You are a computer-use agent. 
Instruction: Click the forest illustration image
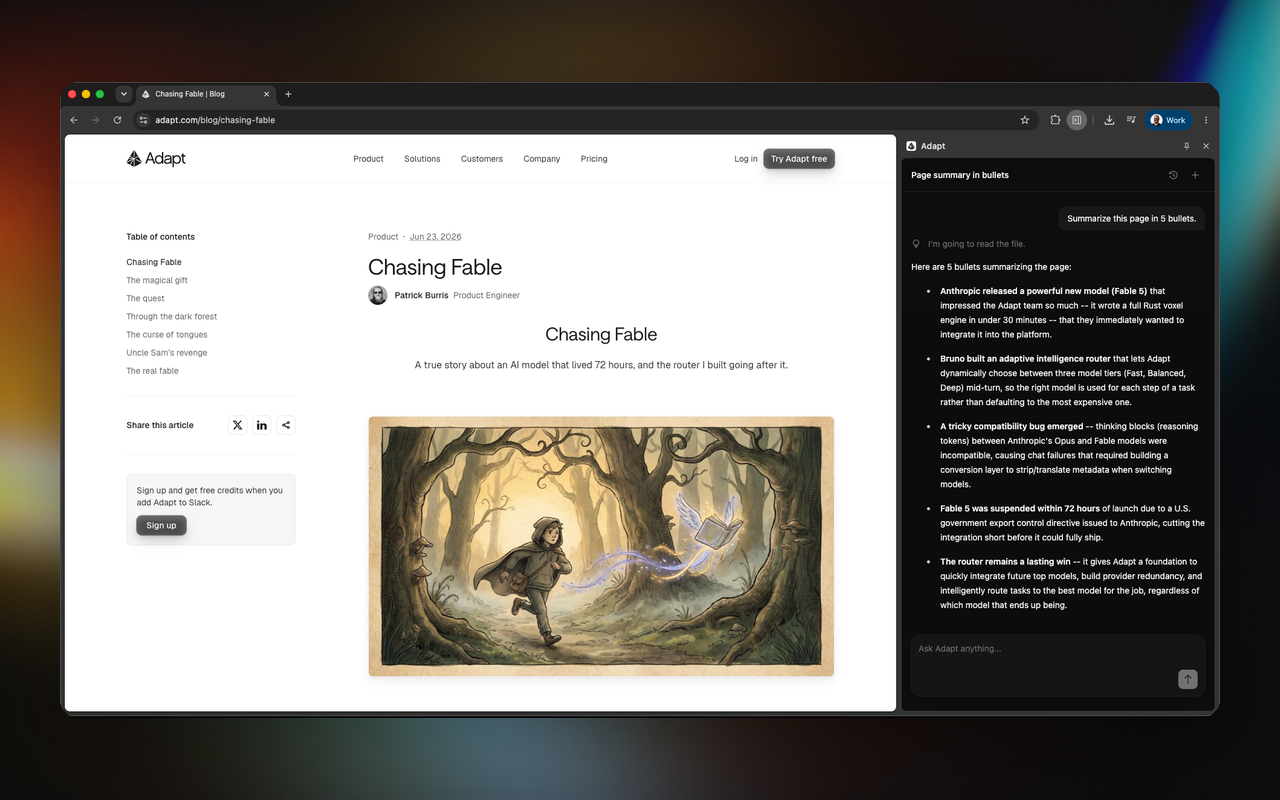click(x=601, y=546)
